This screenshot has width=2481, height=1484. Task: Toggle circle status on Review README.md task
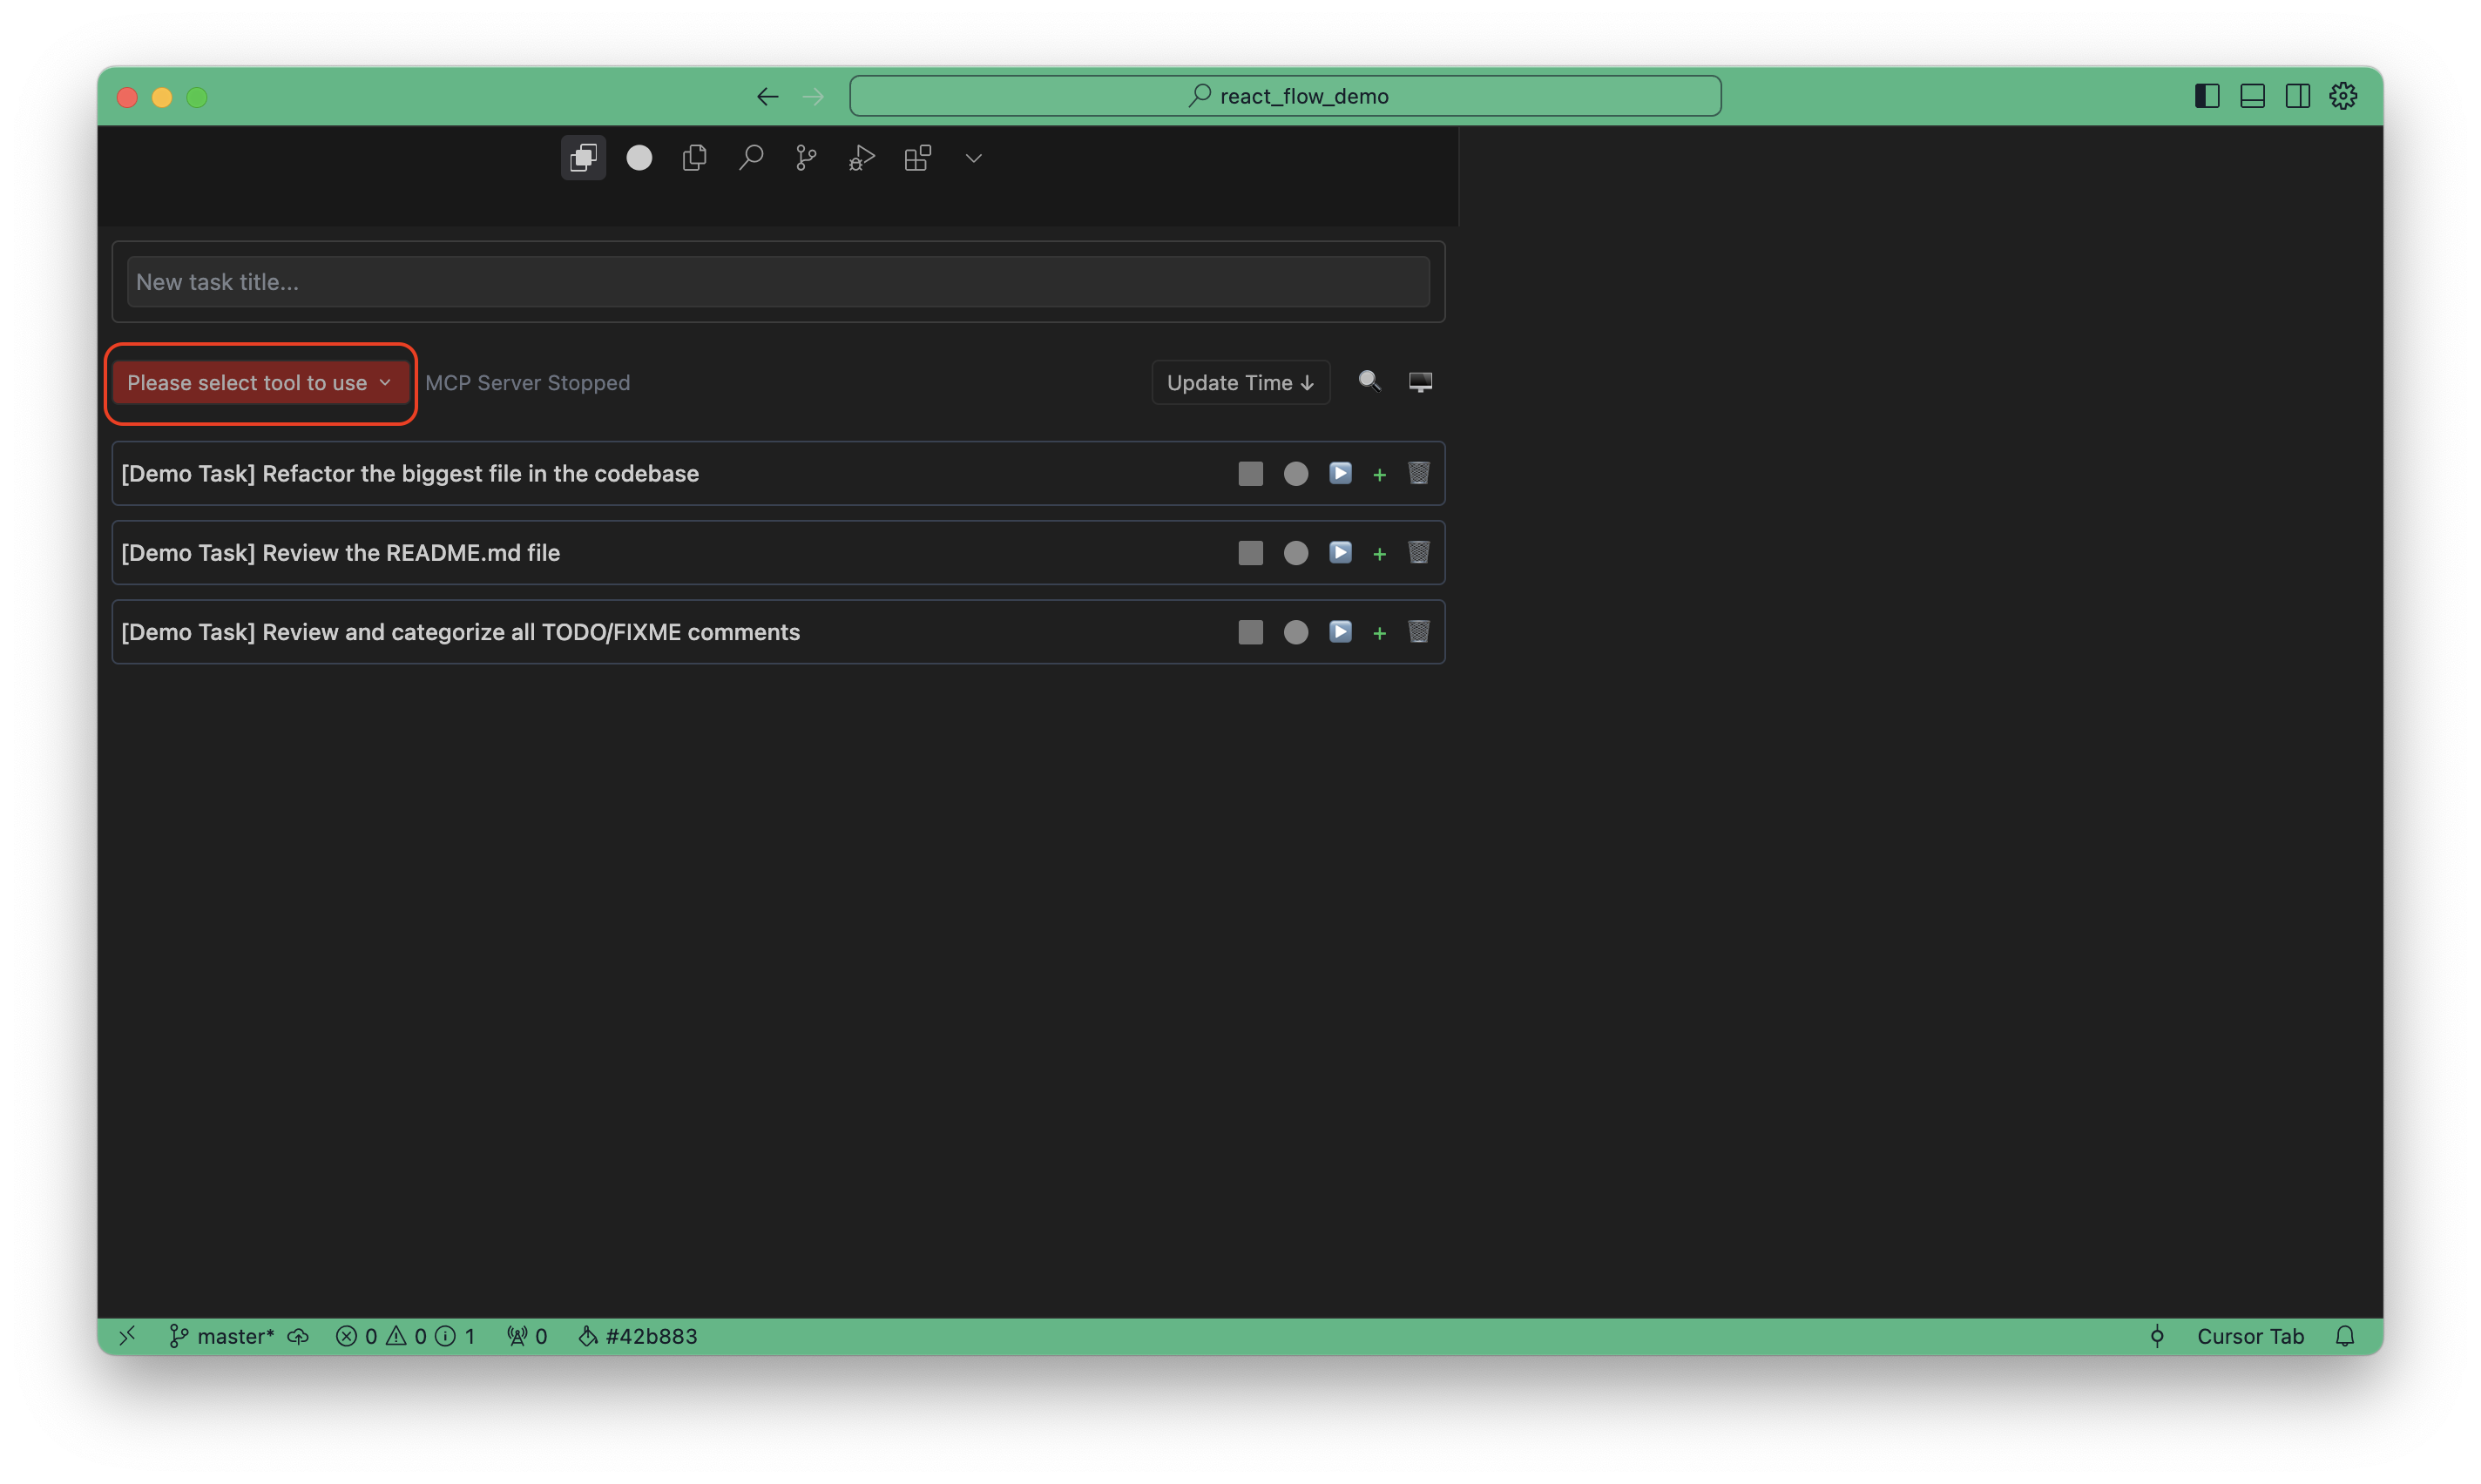(x=1295, y=553)
